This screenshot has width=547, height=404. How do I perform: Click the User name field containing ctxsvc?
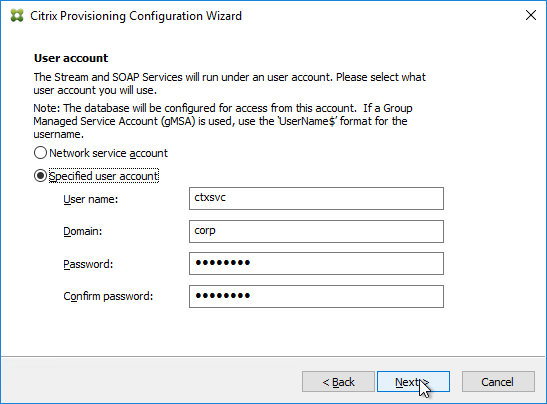(x=316, y=199)
